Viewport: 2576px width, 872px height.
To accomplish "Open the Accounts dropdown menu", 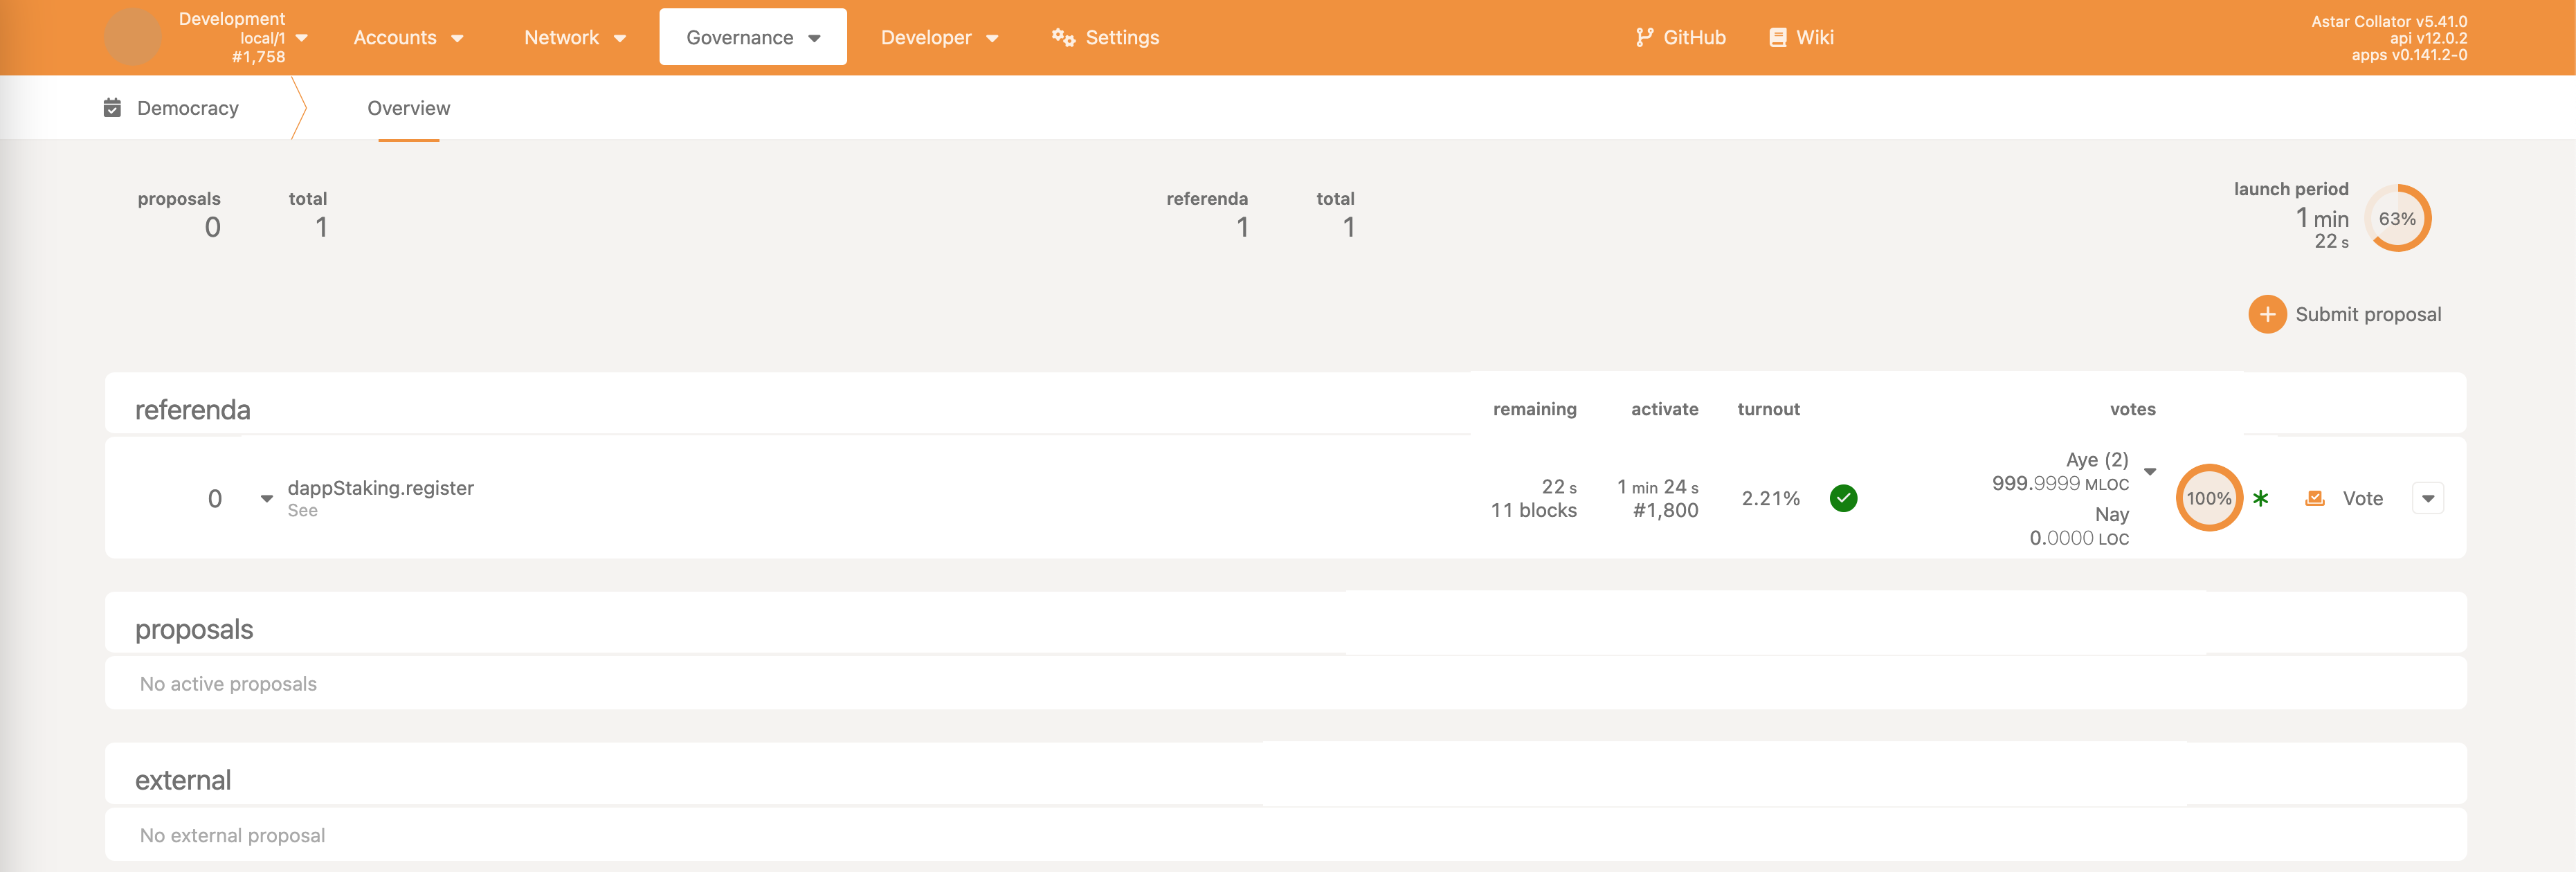I will tap(408, 37).
